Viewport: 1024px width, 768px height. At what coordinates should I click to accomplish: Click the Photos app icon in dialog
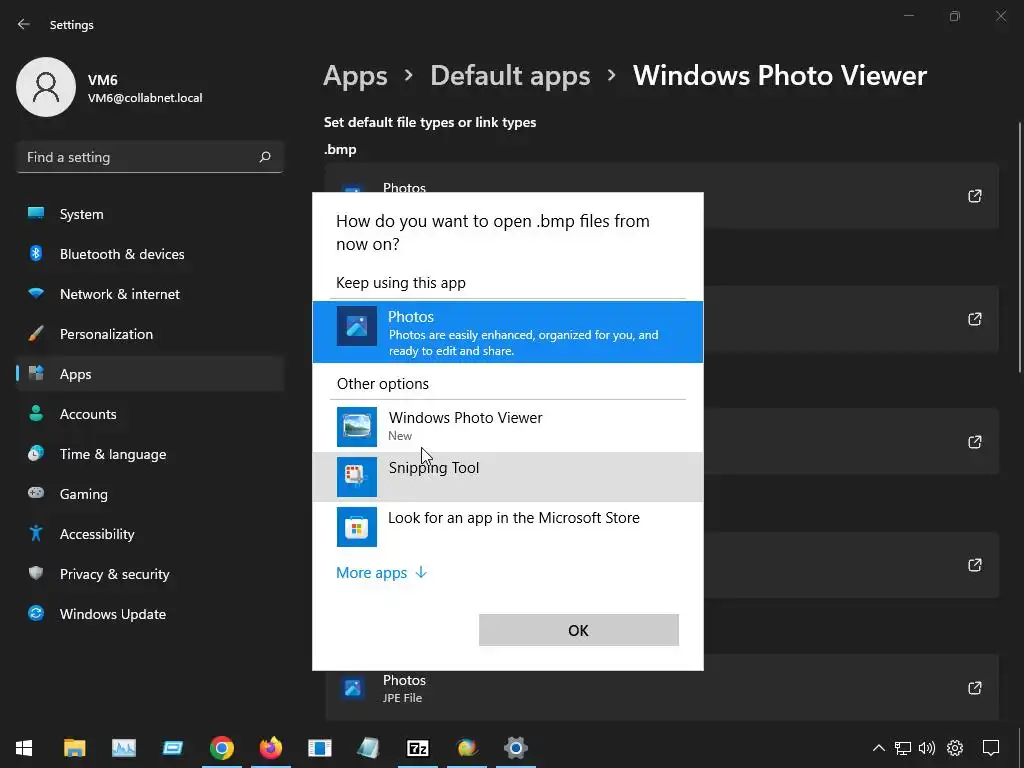click(357, 326)
